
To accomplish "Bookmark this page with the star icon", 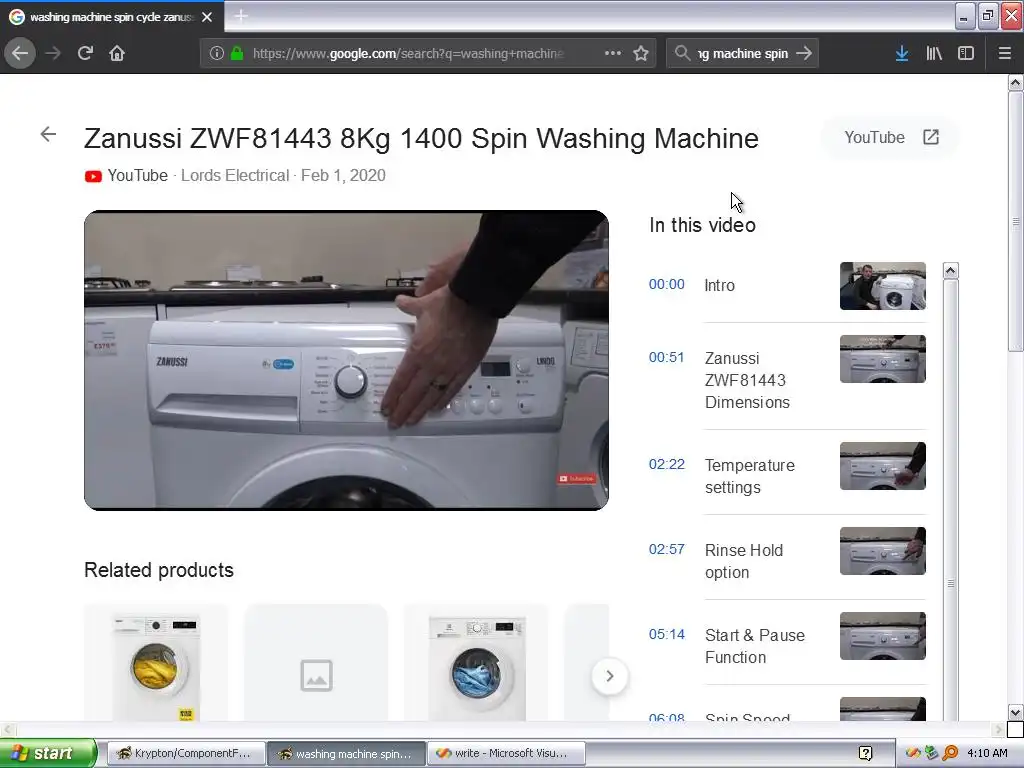I will [x=641, y=53].
